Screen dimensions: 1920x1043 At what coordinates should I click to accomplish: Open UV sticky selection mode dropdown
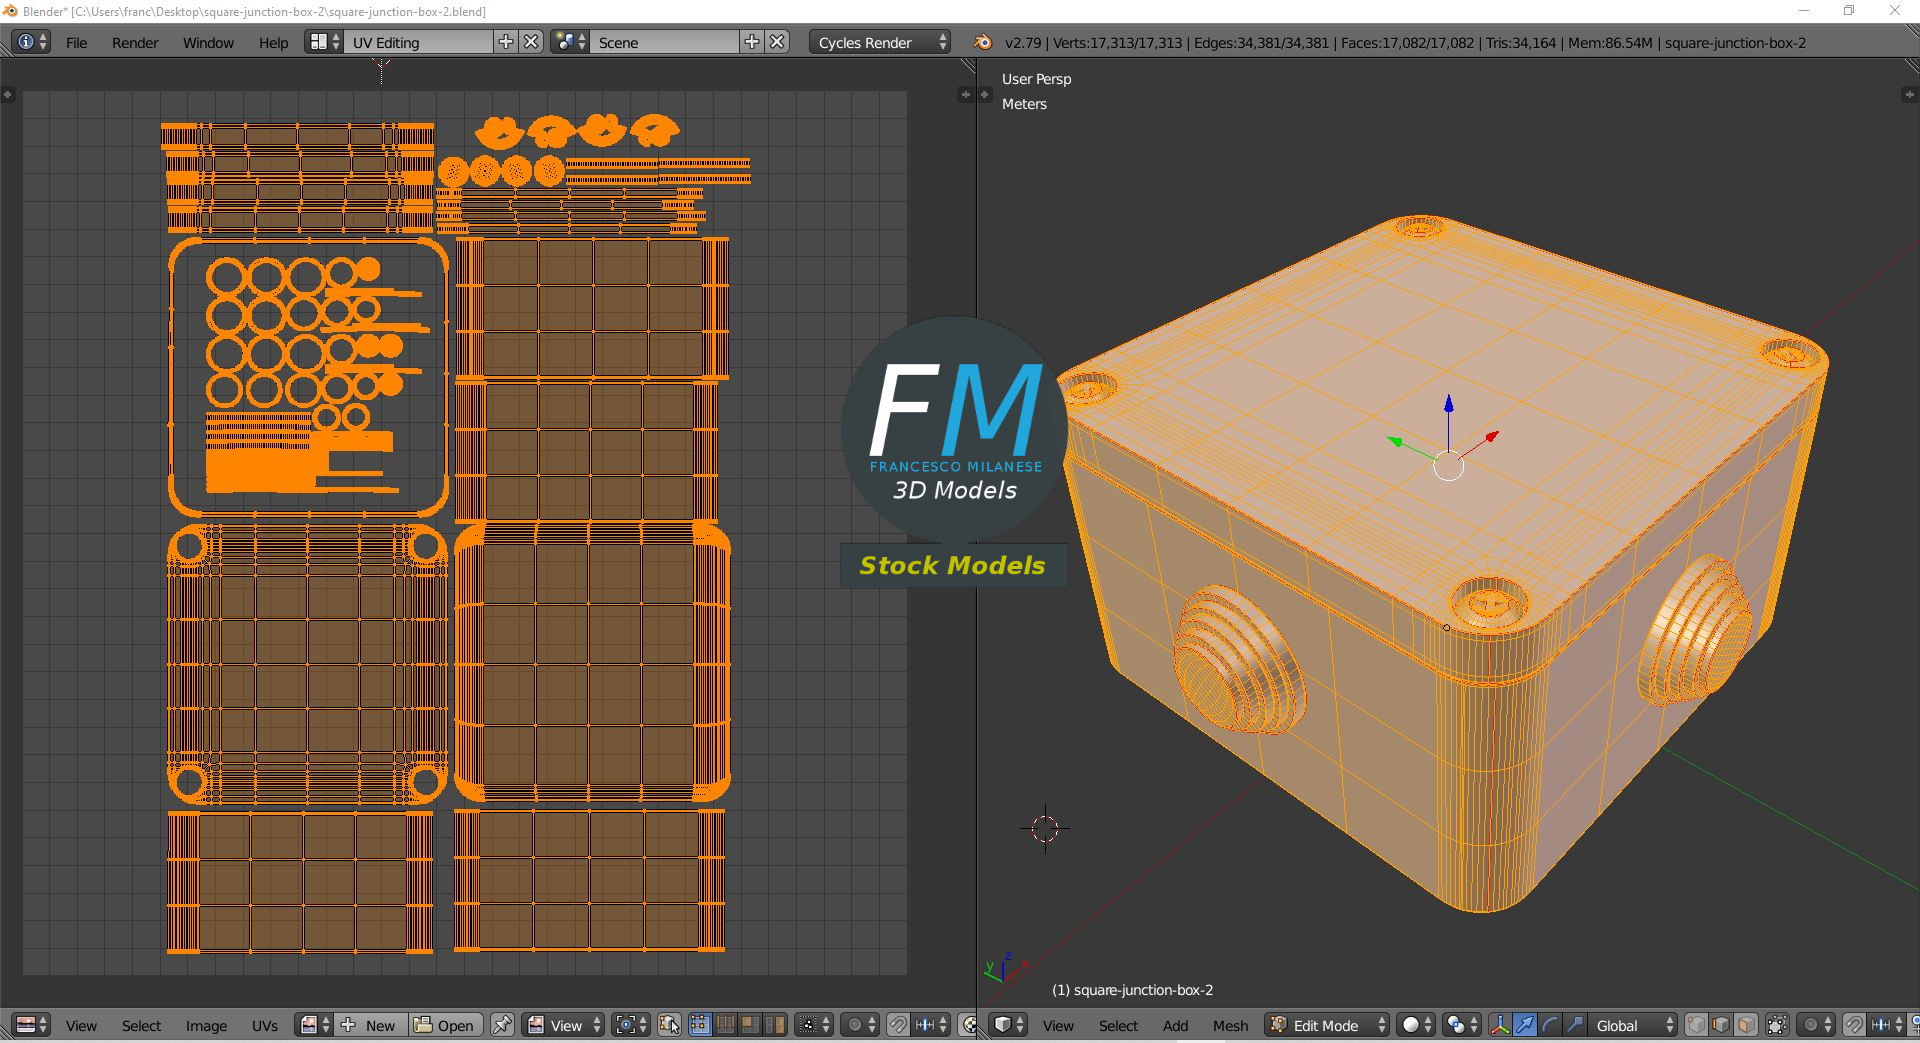[x=813, y=1025]
